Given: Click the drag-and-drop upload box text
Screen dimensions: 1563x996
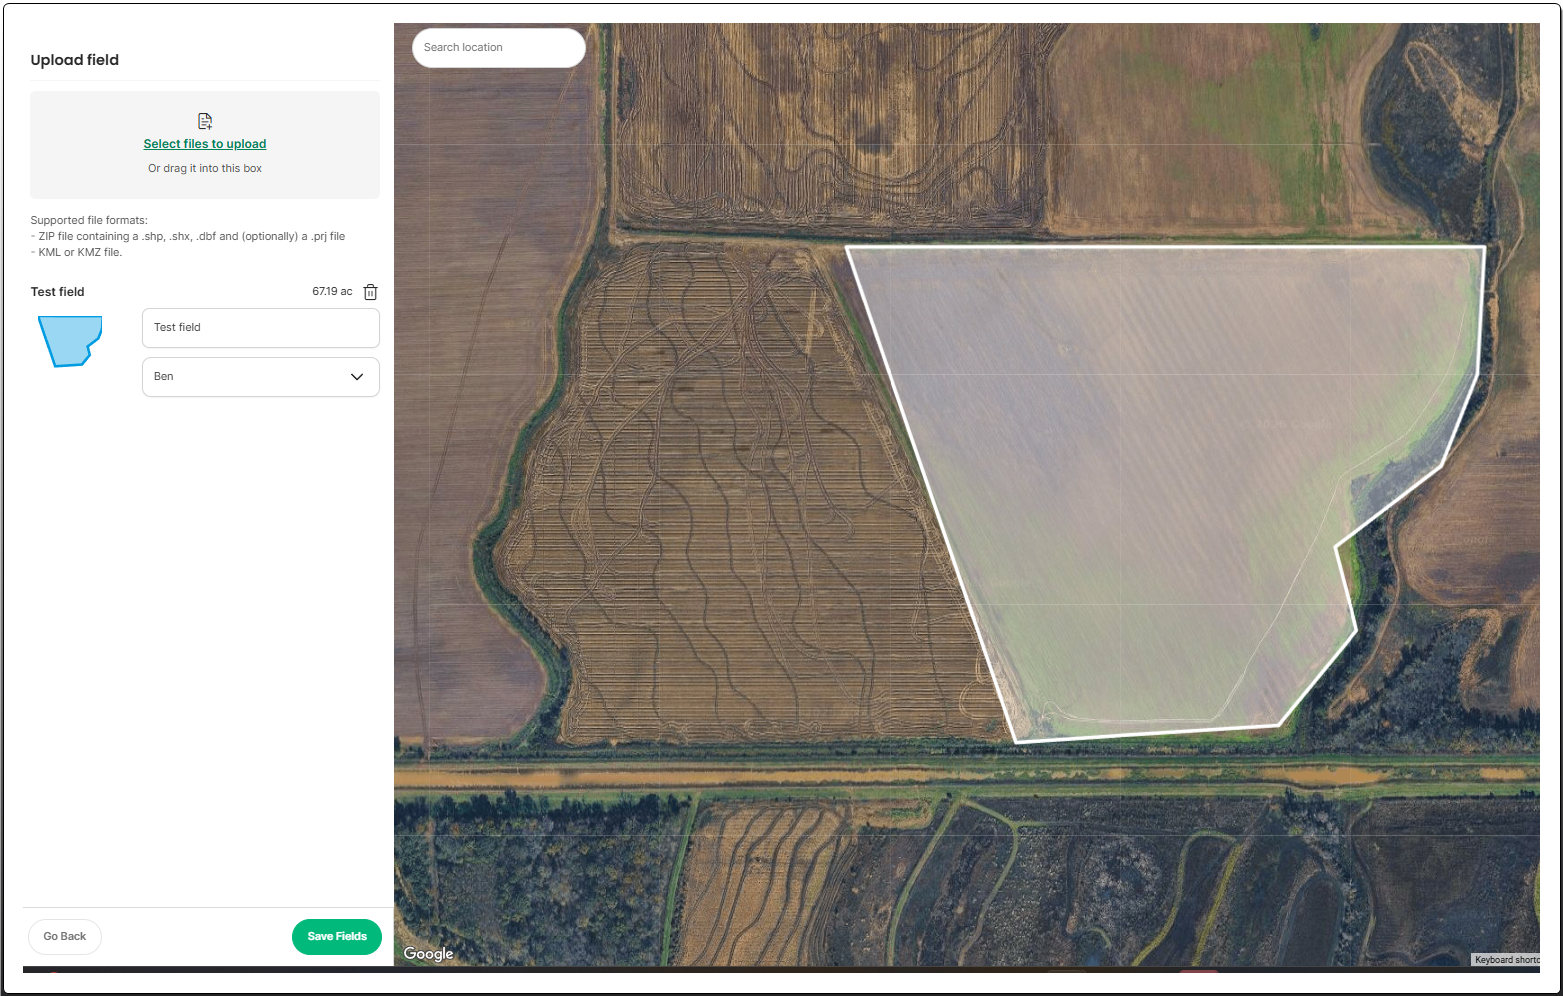Looking at the screenshot, I should point(204,169).
